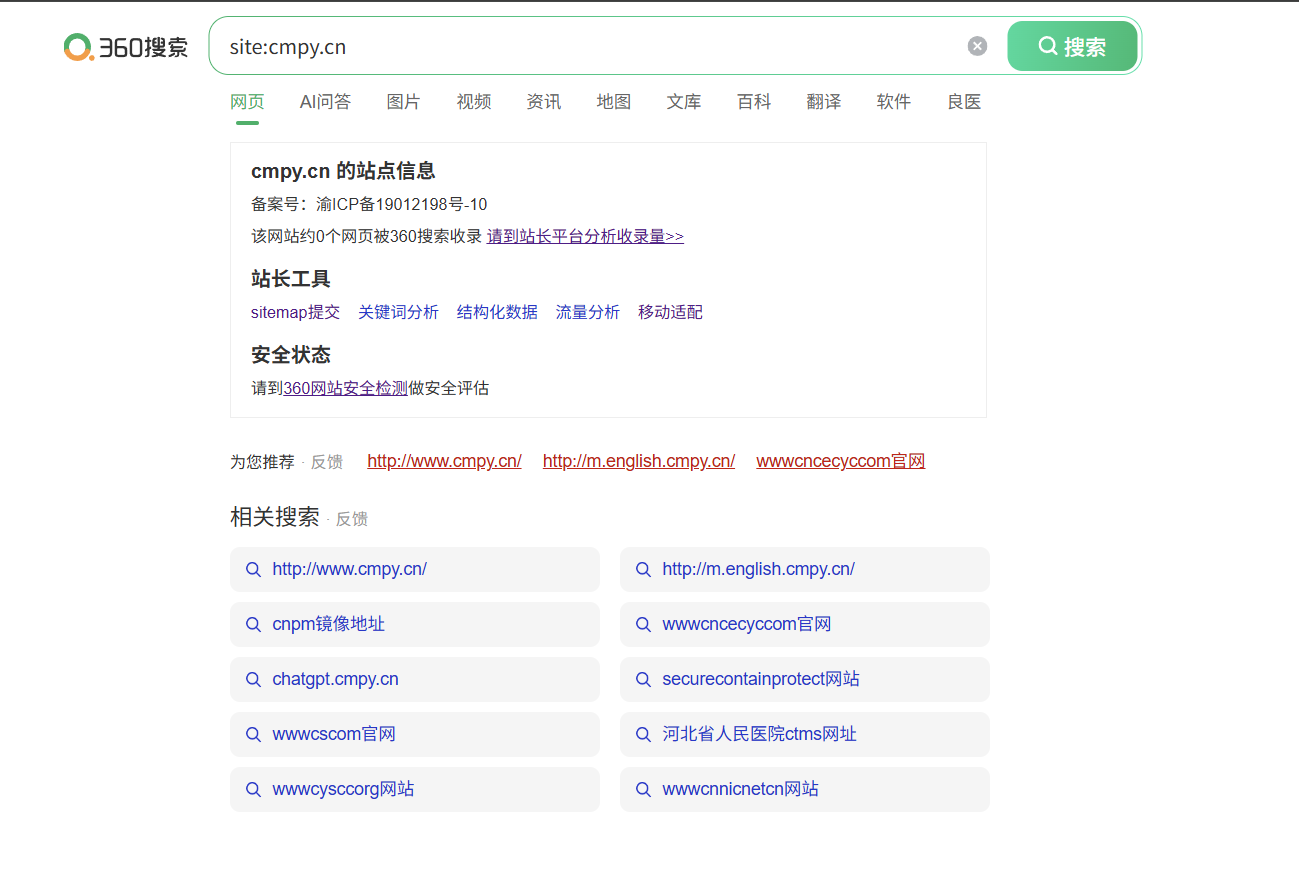Viewport: 1299px width, 871px height.
Task: Open the 良医 tab
Action: [x=964, y=102]
